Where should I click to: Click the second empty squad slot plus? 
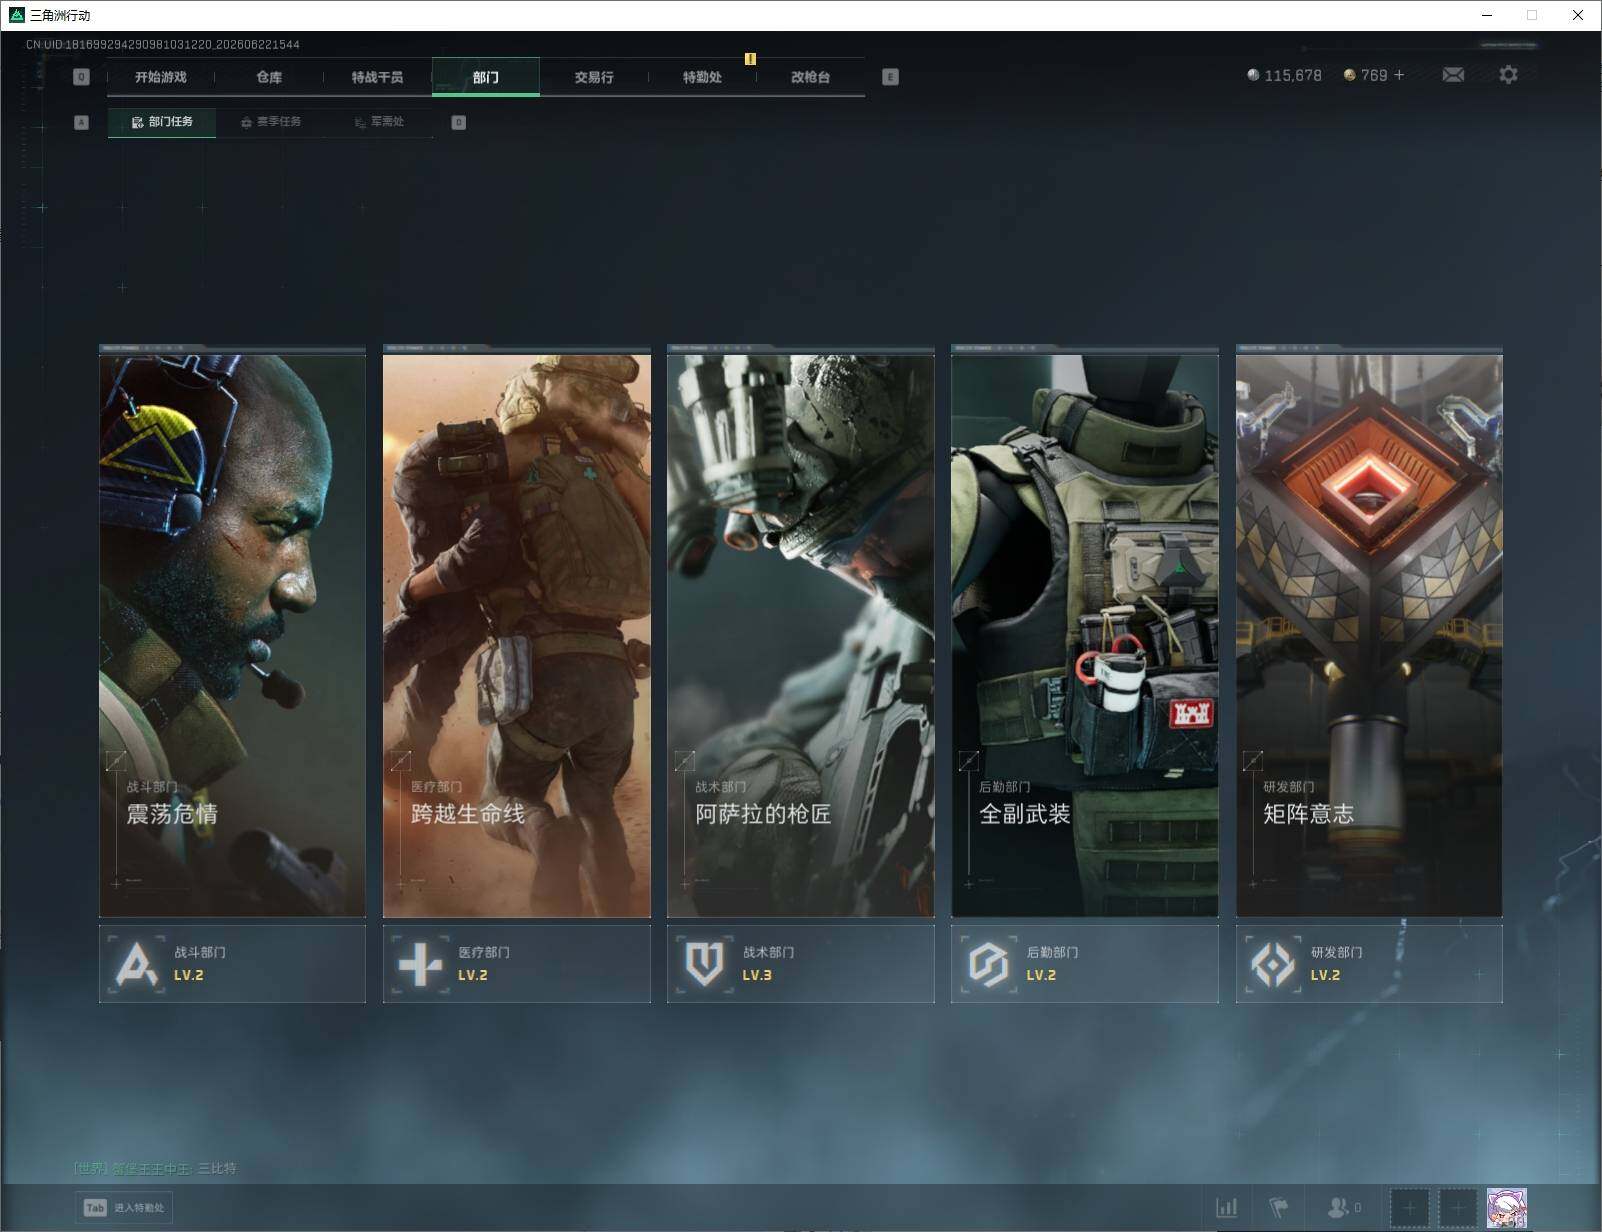pos(1458,1209)
